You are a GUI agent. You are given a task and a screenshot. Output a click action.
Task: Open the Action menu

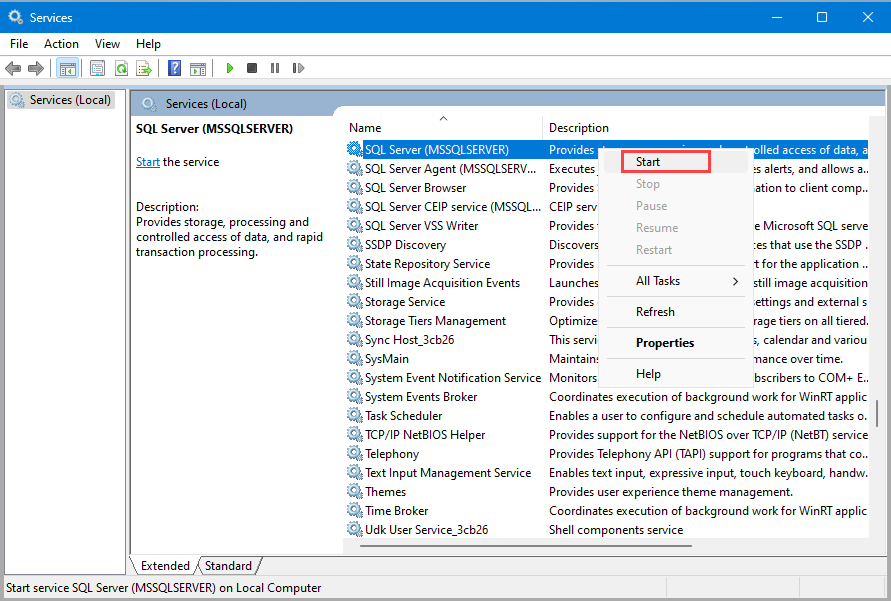tap(61, 44)
